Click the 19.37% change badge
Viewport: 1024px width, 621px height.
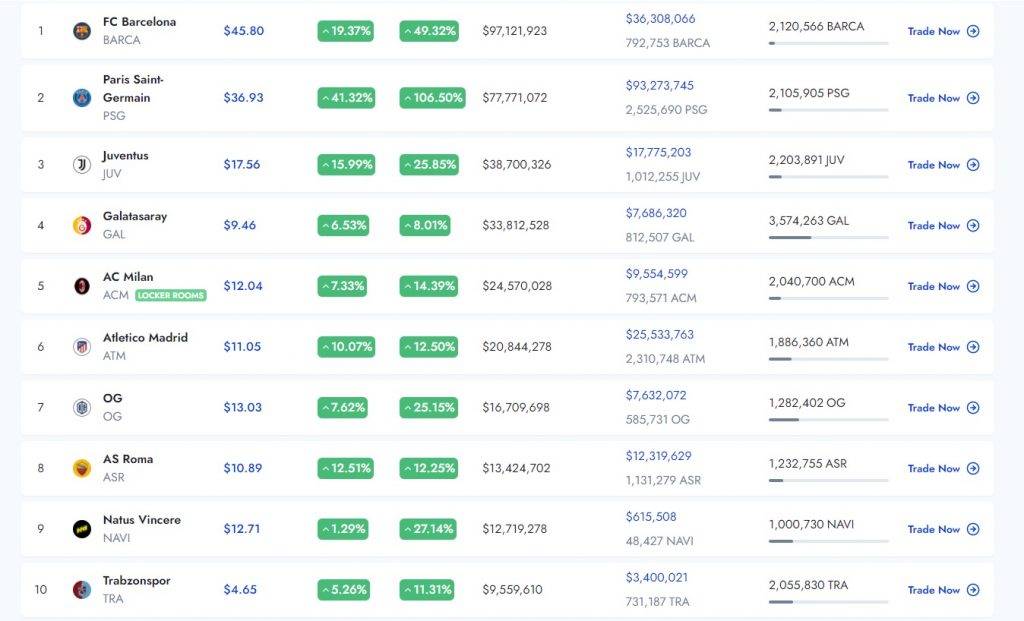[x=345, y=31]
